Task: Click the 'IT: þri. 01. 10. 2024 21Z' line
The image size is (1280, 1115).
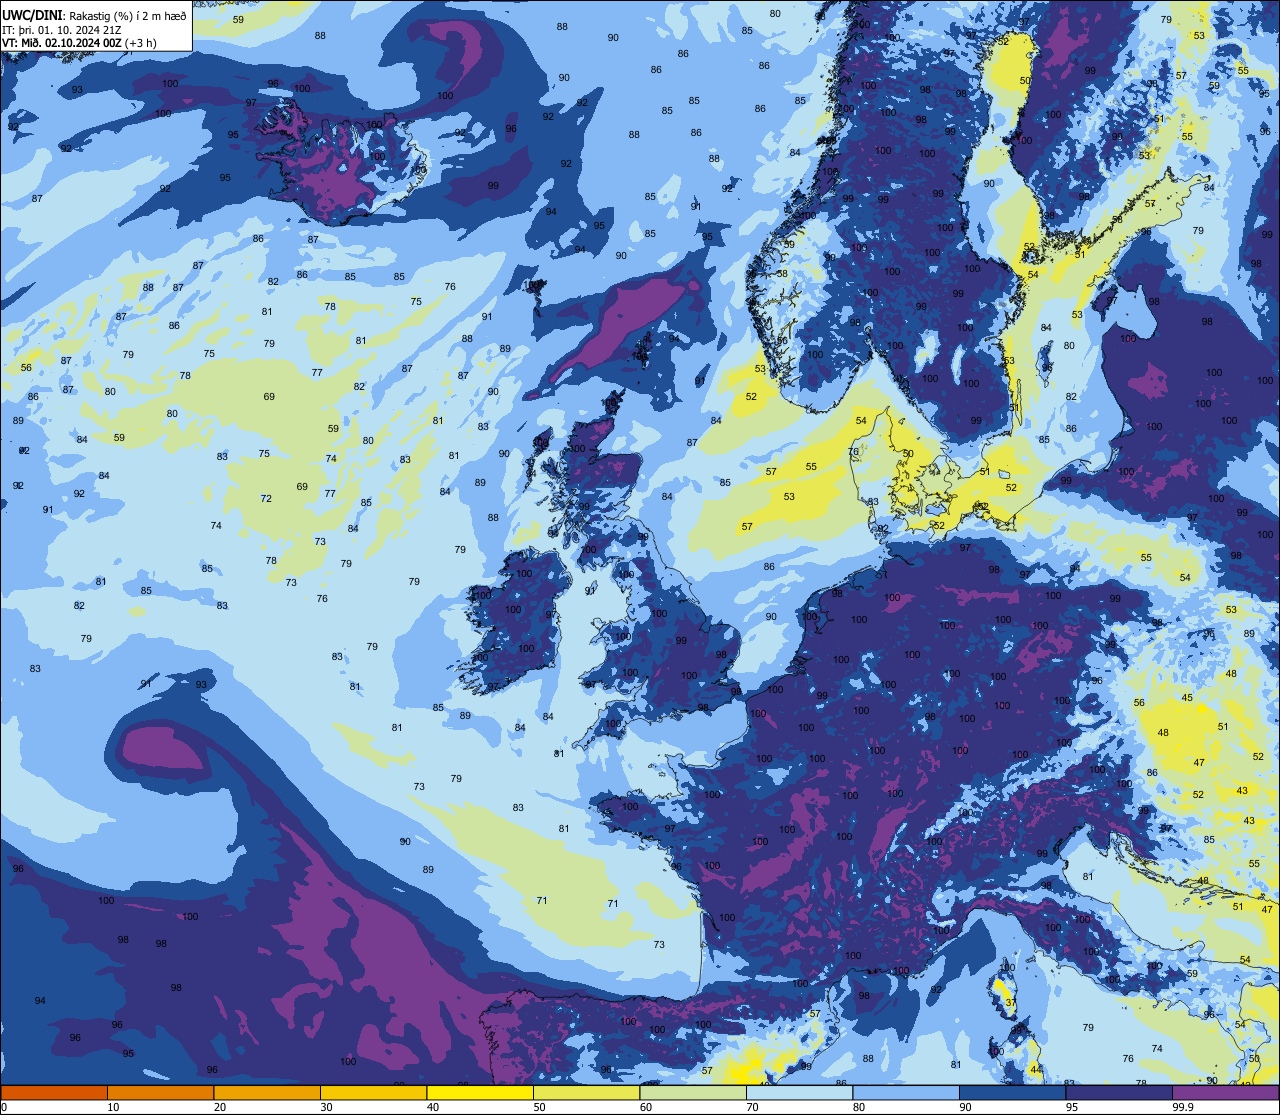Action: [62, 29]
